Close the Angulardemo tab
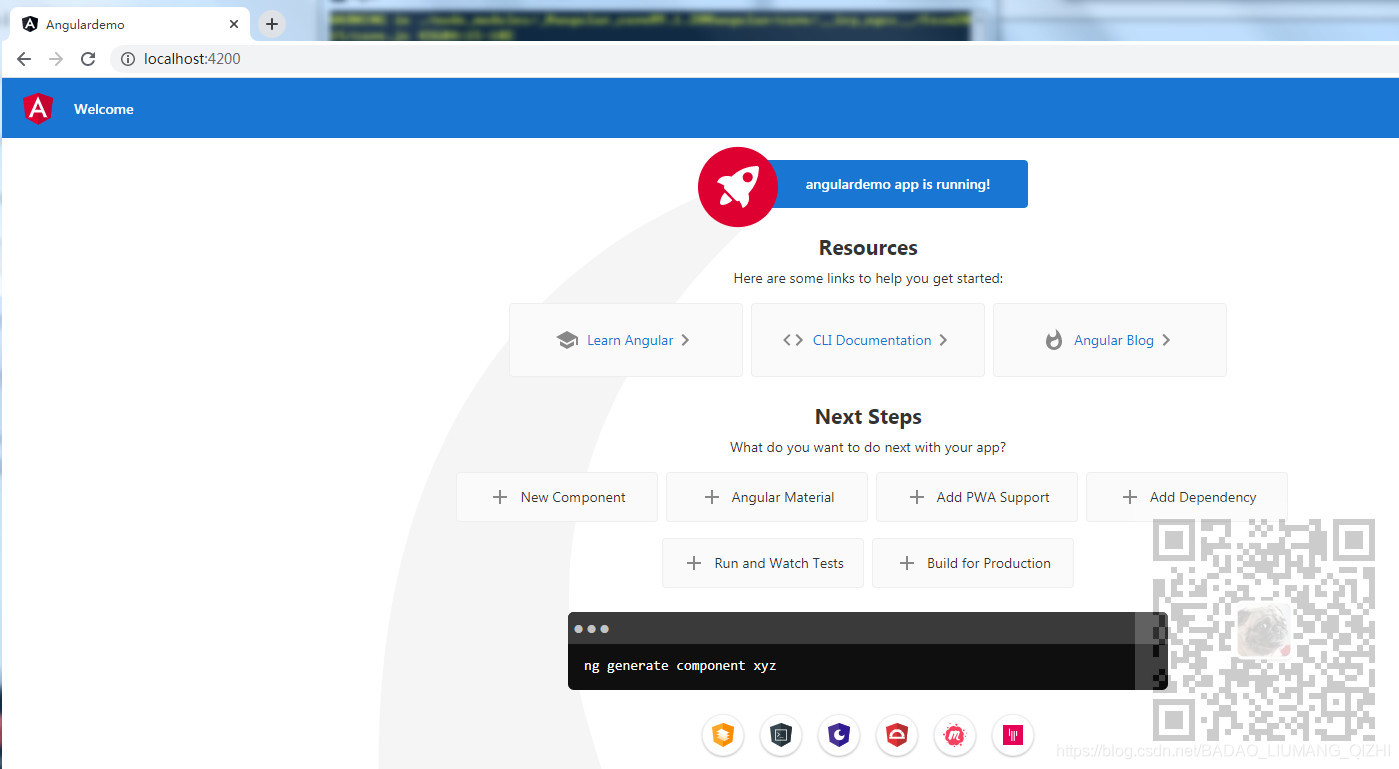1399x769 pixels. click(x=234, y=24)
